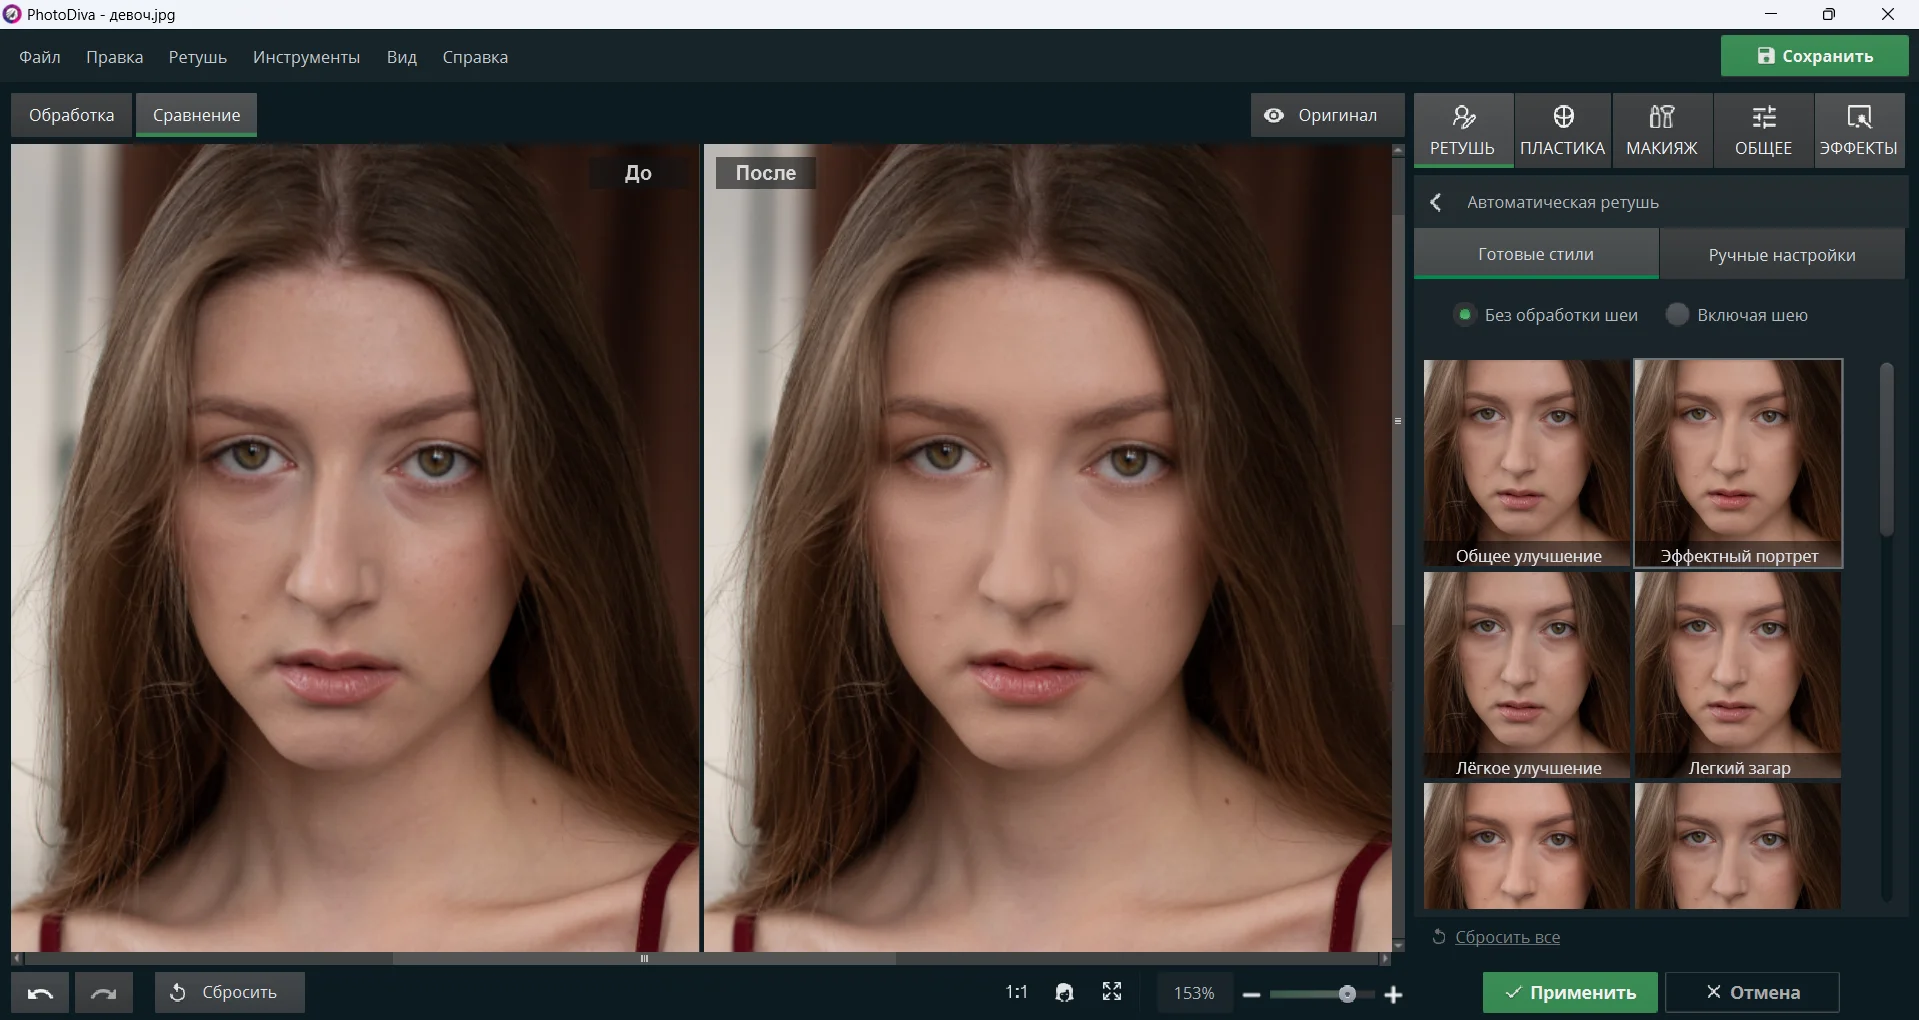Screen dimensions: 1919x1020
Task: Open the Общее settings panel
Action: (x=1763, y=130)
